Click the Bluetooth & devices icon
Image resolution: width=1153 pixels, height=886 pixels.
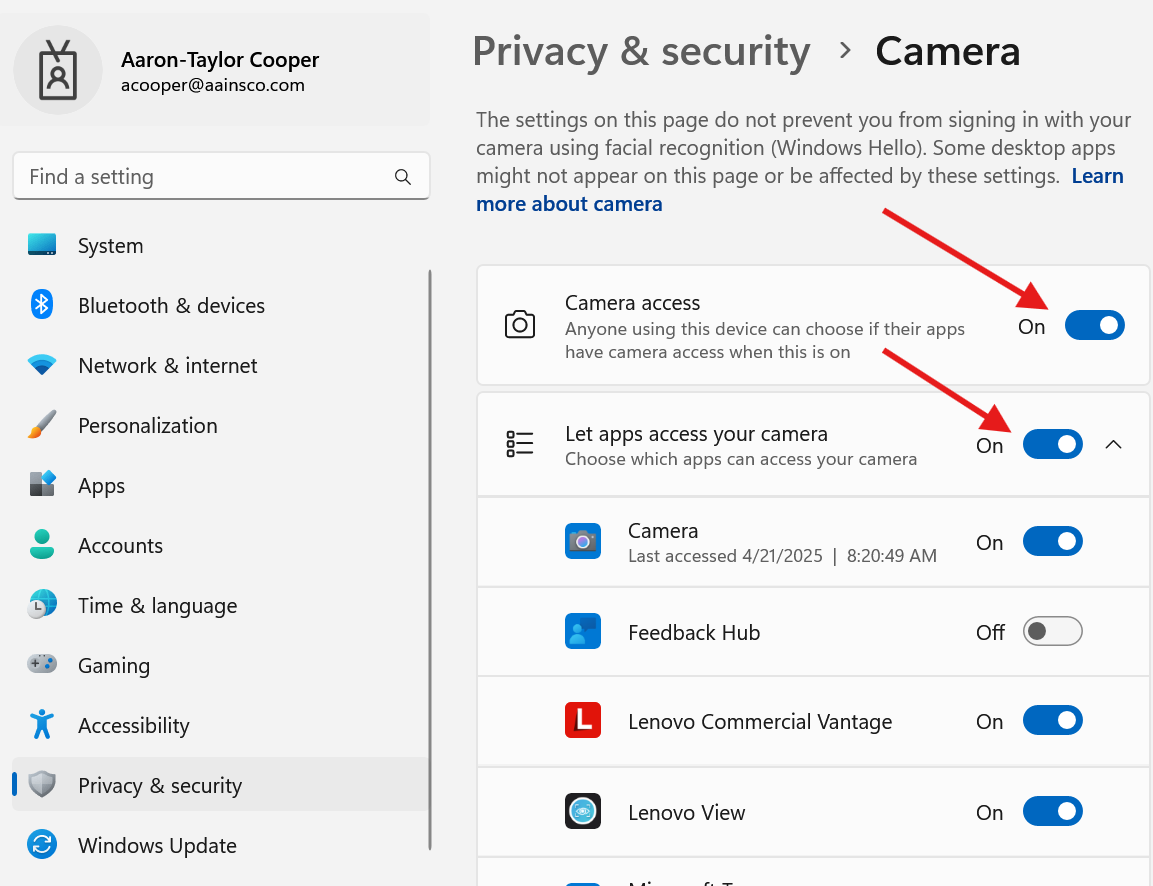pos(42,305)
